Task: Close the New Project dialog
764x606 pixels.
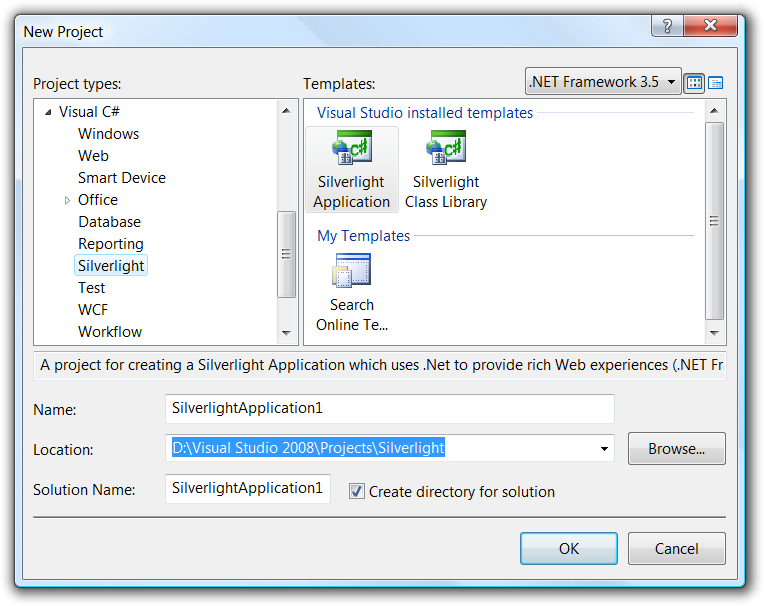Action: [710, 25]
